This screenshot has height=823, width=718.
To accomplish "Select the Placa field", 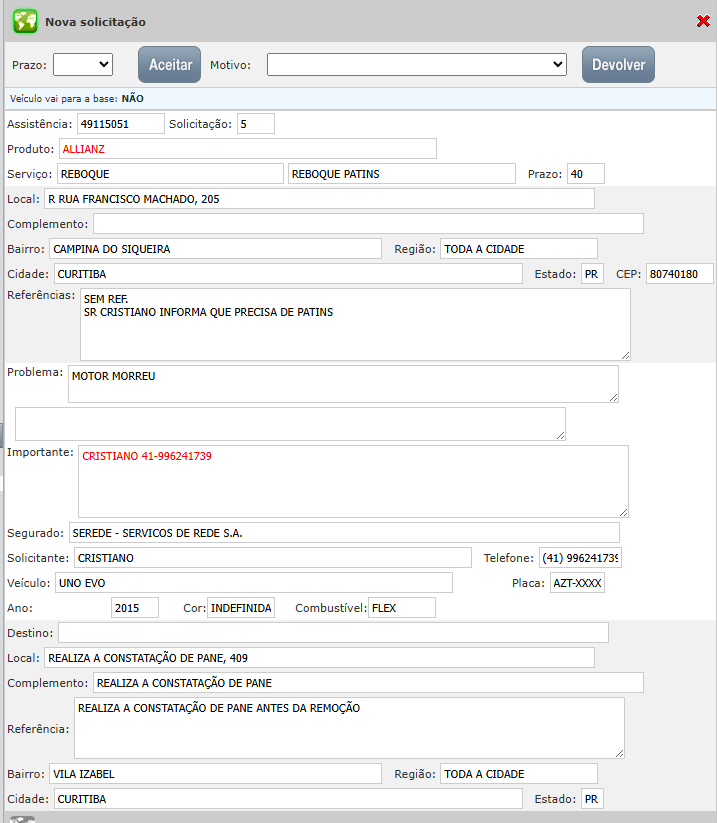I will pyautogui.click(x=577, y=583).
